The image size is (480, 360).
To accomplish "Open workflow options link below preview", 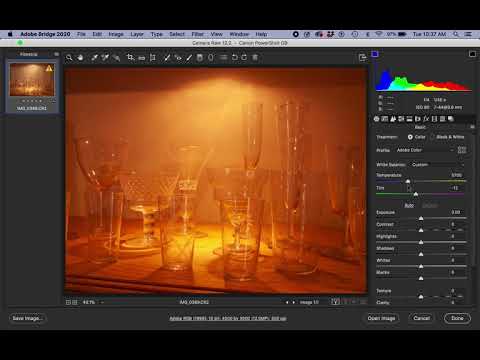I will tap(228, 318).
